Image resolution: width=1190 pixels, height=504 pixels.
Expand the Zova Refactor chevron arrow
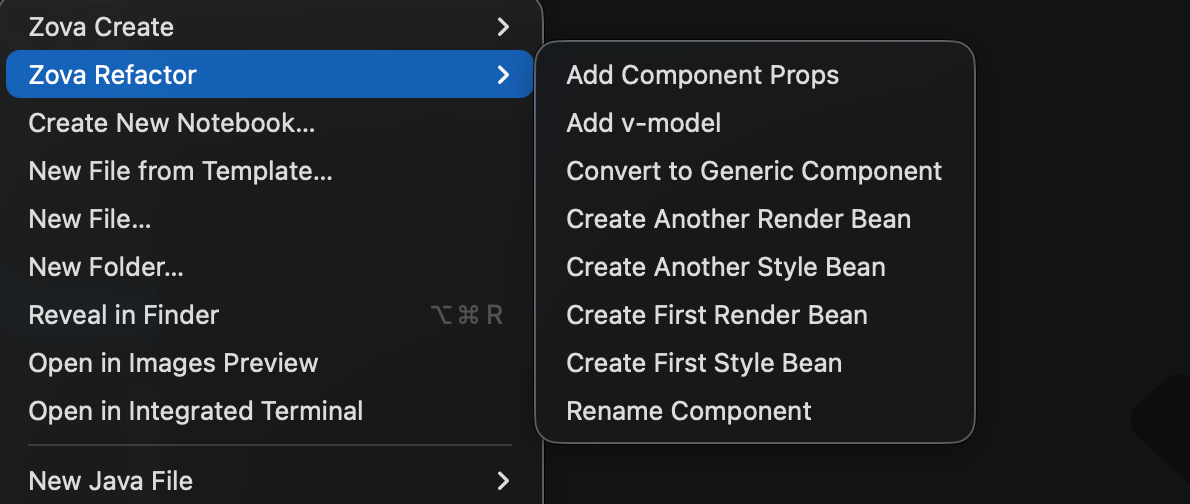click(503, 75)
